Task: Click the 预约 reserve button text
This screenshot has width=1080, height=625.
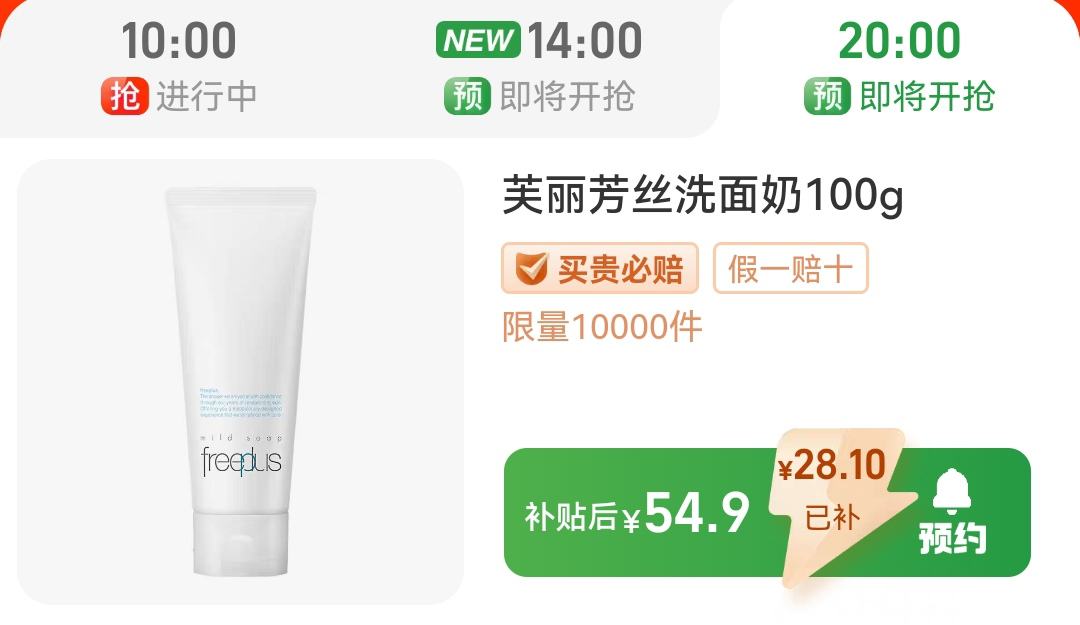Action: click(953, 538)
